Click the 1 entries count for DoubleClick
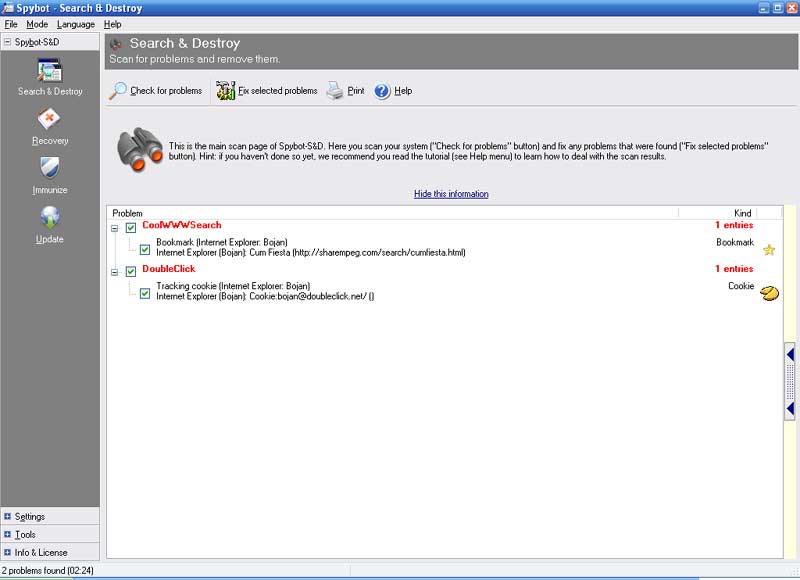Image resolution: width=800 pixels, height=580 pixels. click(x=734, y=269)
